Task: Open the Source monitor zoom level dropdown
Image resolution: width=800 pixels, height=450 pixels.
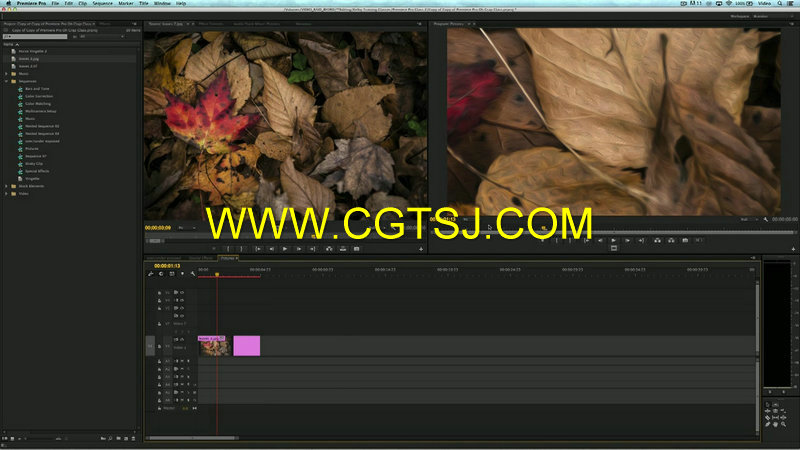Action: 187,228
